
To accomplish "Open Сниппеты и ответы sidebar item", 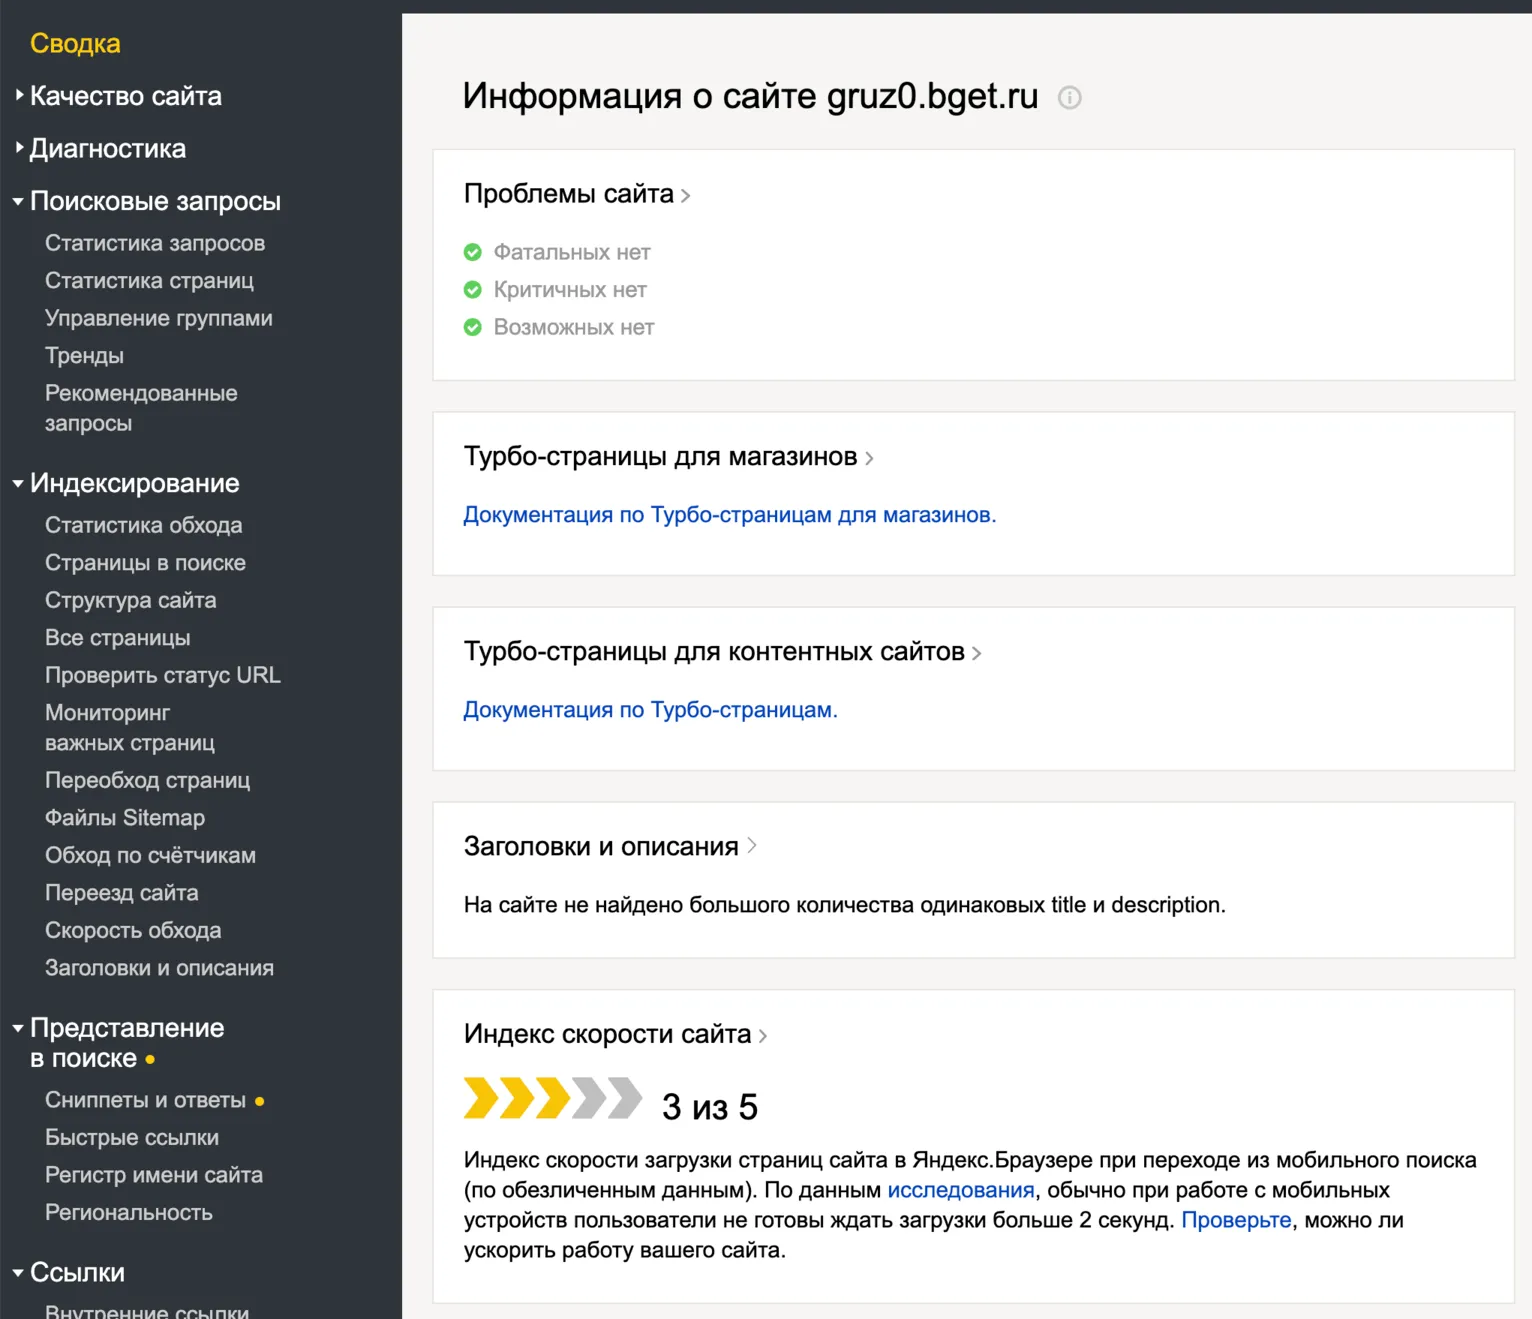I will click(145, 1100).
